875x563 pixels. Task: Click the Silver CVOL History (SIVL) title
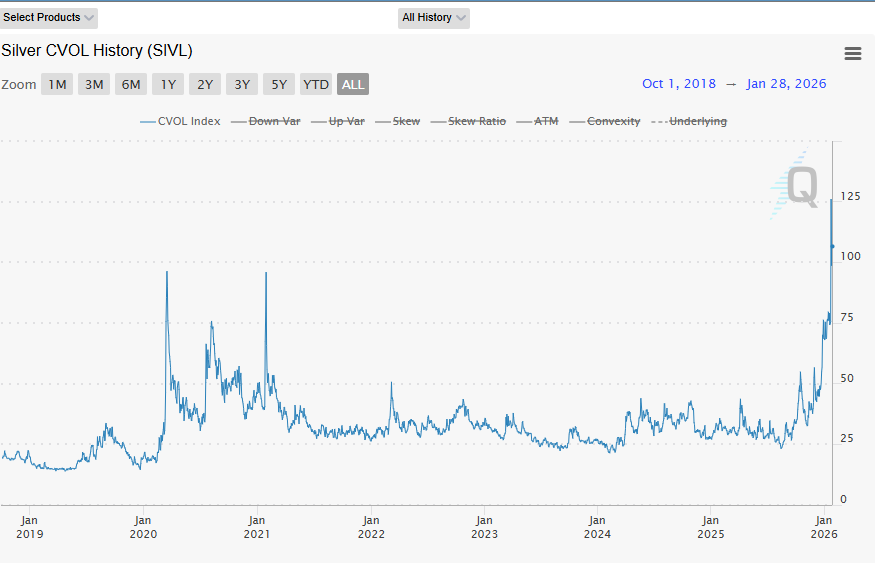click(x=97, y=51)
